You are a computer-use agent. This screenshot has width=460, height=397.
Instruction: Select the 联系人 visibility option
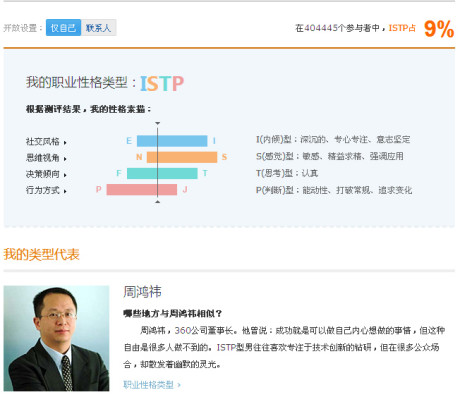click(x=98, y=28)
